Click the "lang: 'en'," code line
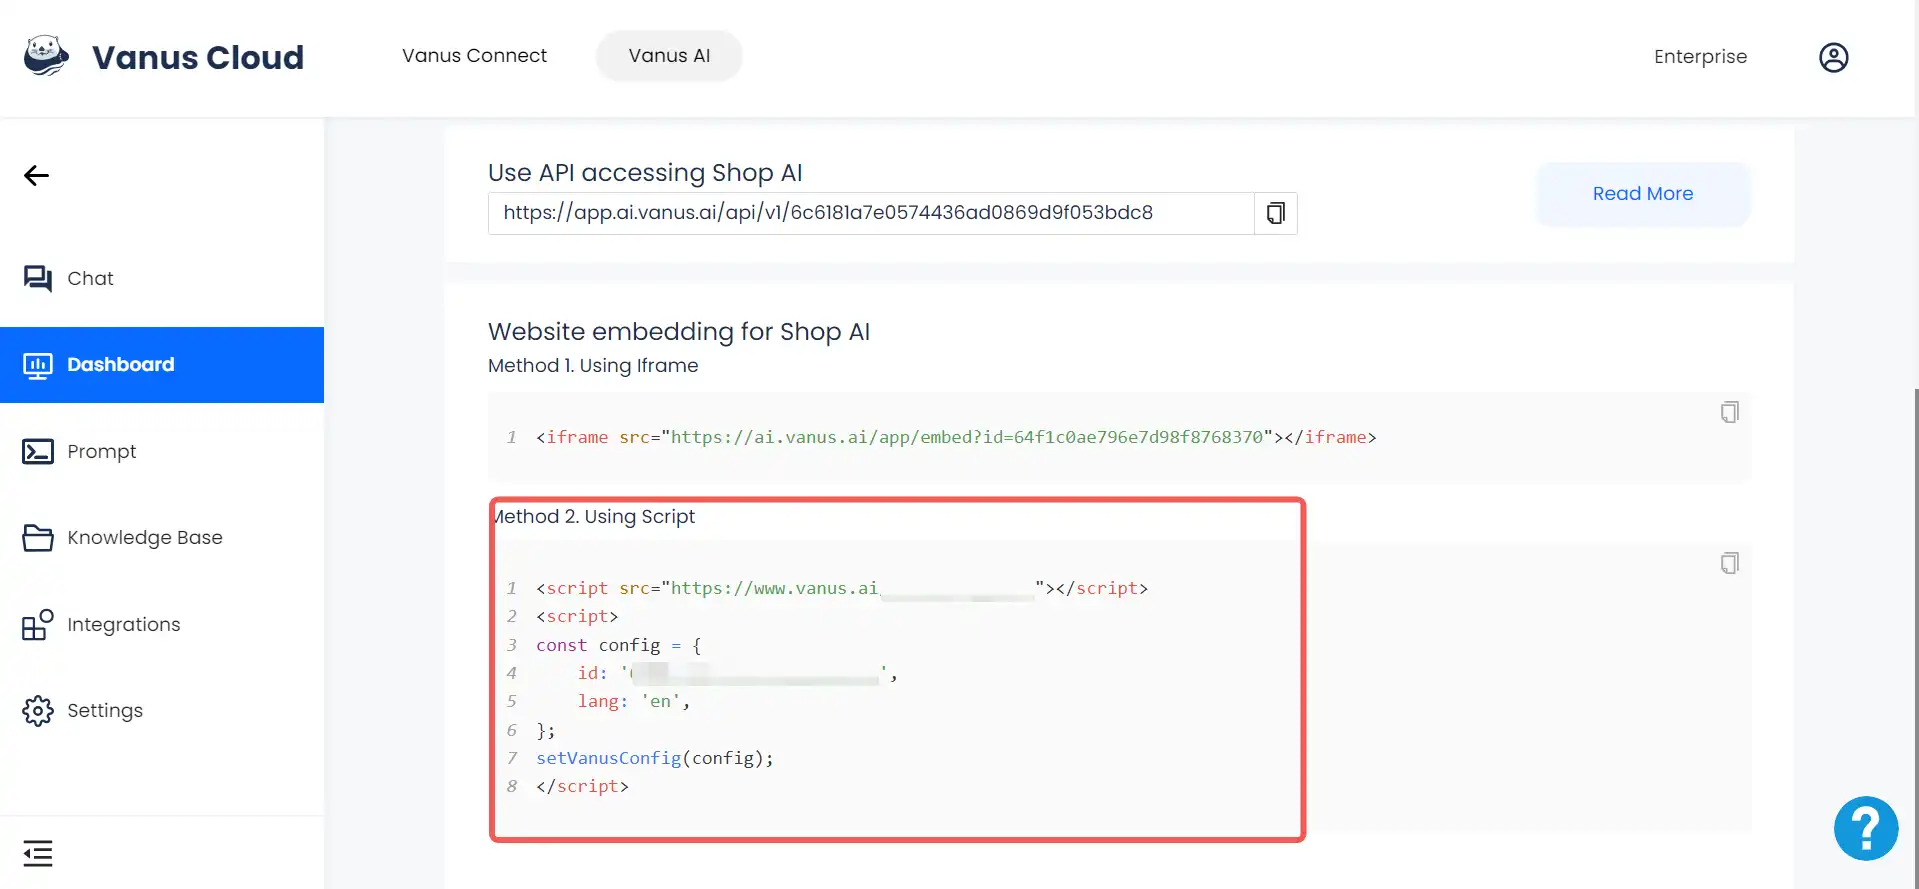 (x=634, y=701)
